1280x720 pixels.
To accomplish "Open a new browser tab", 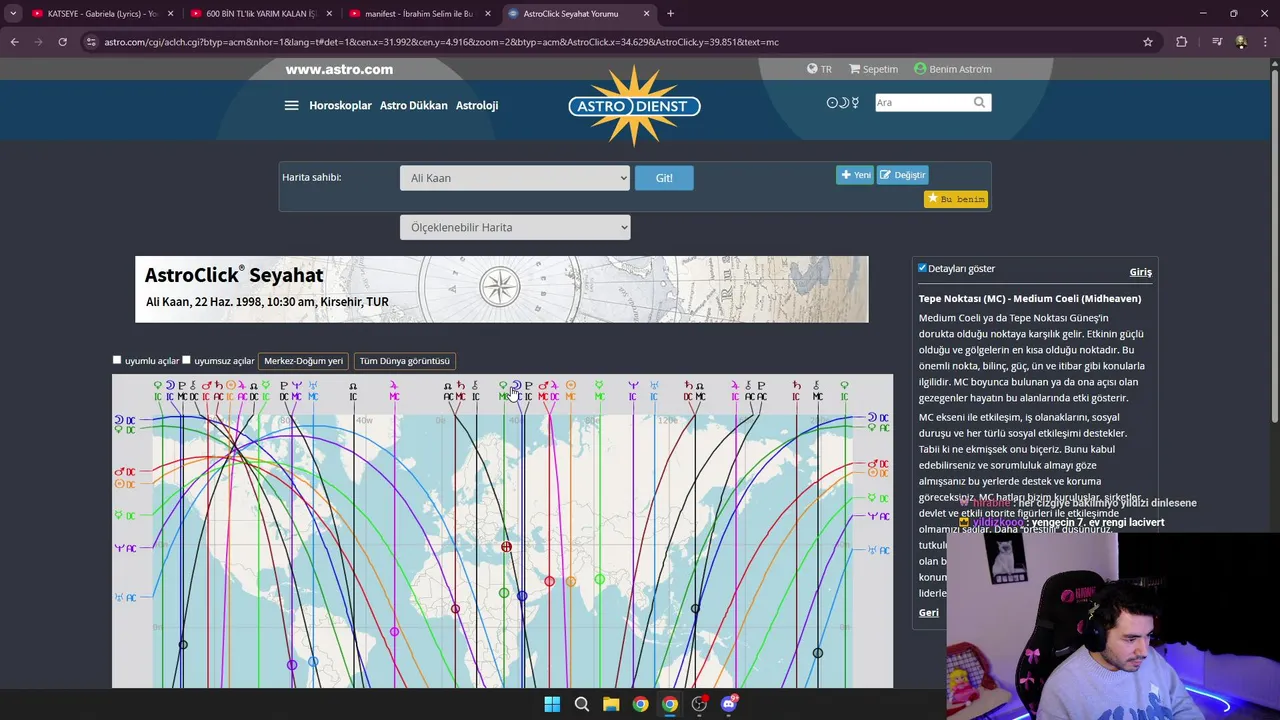I will (x=670, y=13).
